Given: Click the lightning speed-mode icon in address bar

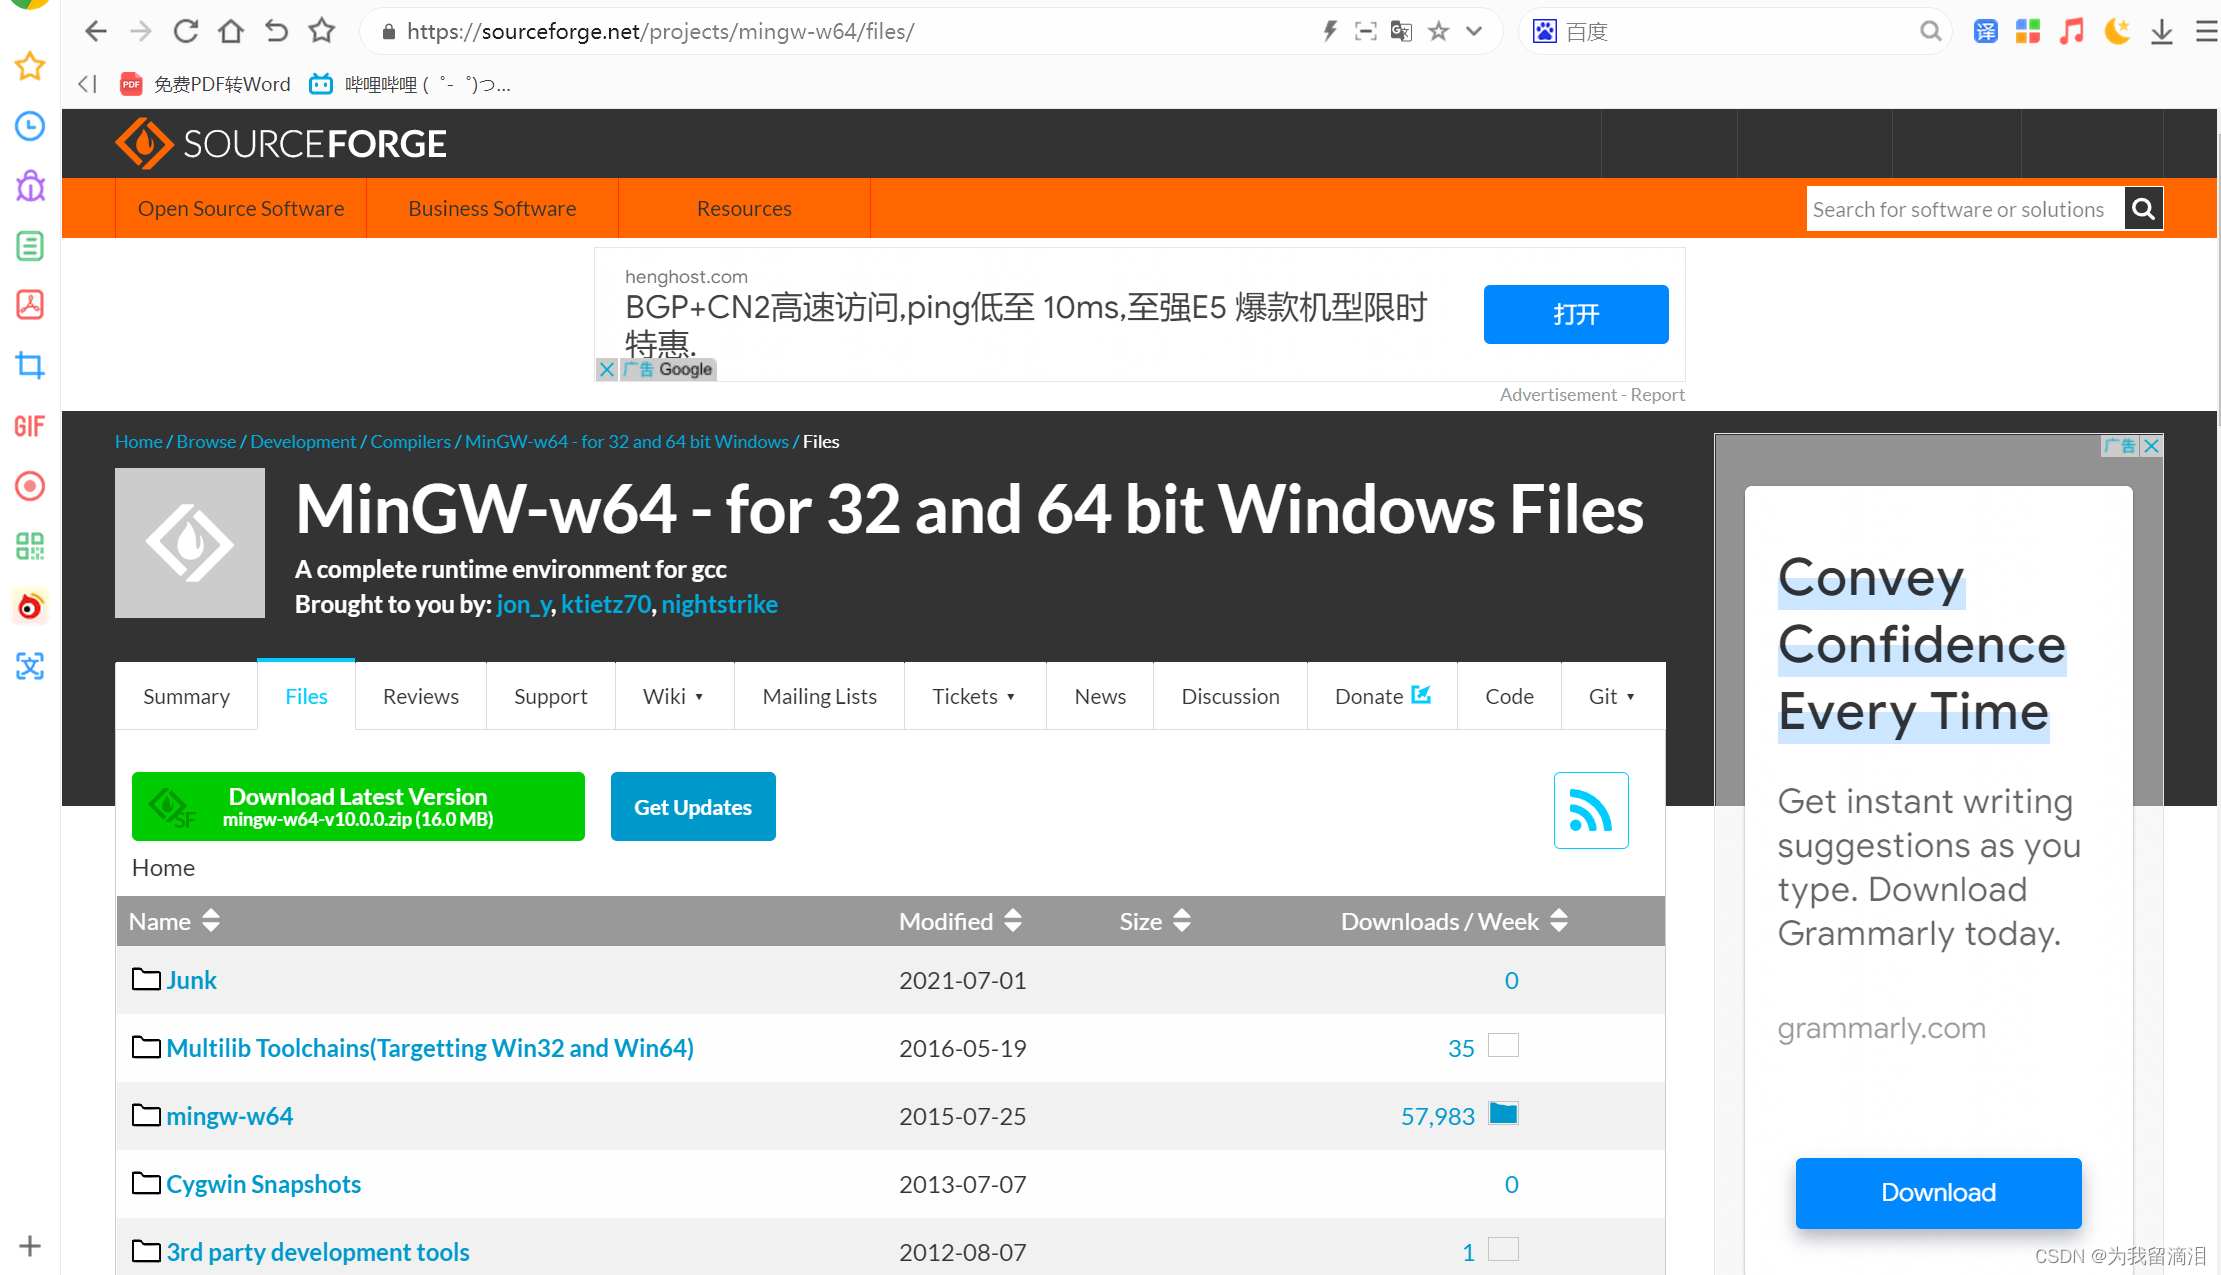Looking at the screenshot, I should point(1329,31).
